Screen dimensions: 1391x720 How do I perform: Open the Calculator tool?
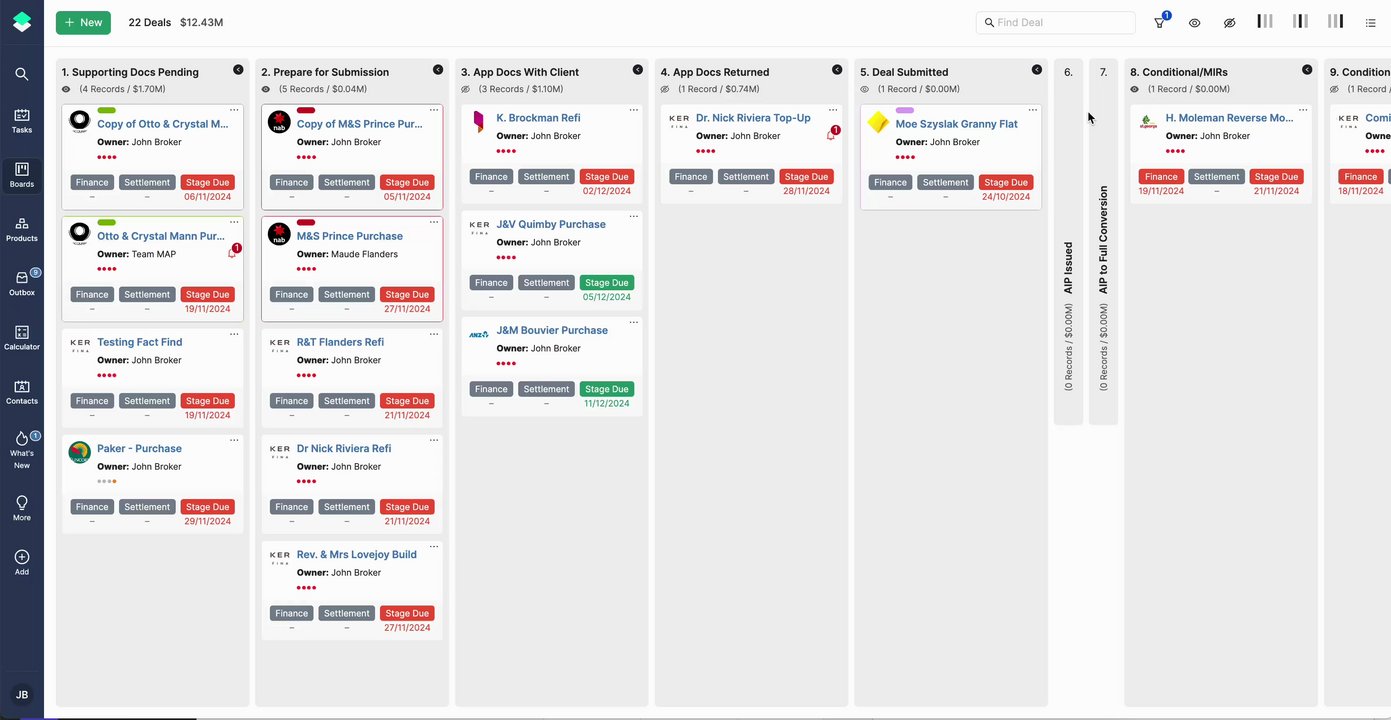tap(22, 337)
